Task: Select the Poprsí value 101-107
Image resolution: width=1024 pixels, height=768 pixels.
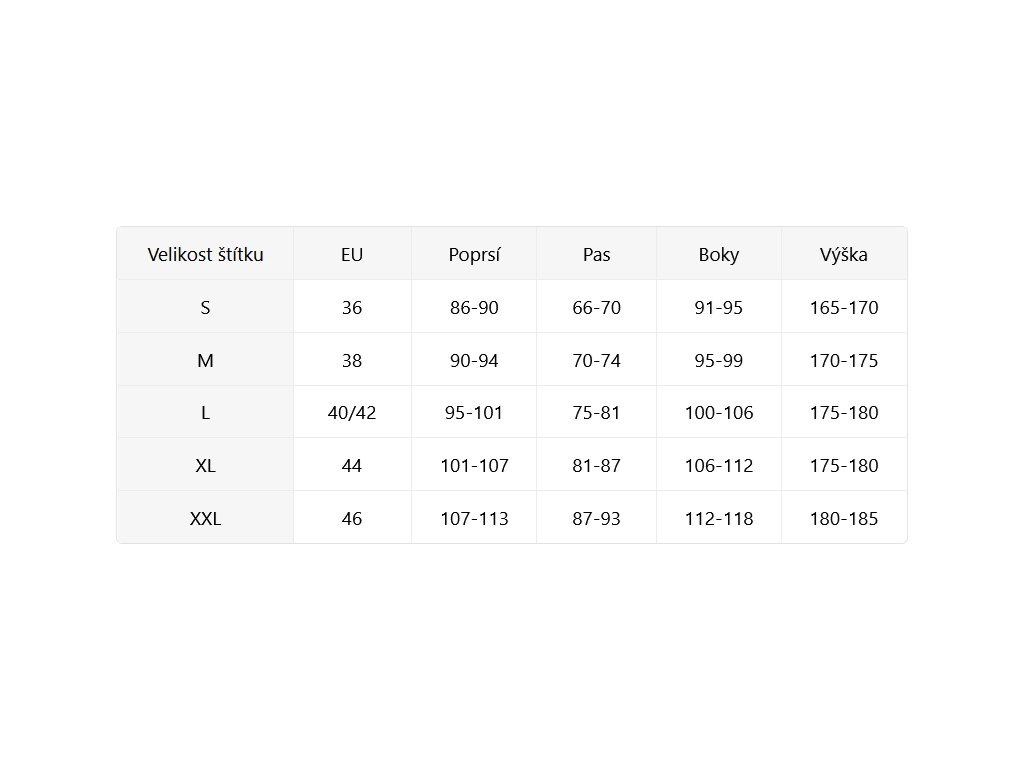Action: 474,465
